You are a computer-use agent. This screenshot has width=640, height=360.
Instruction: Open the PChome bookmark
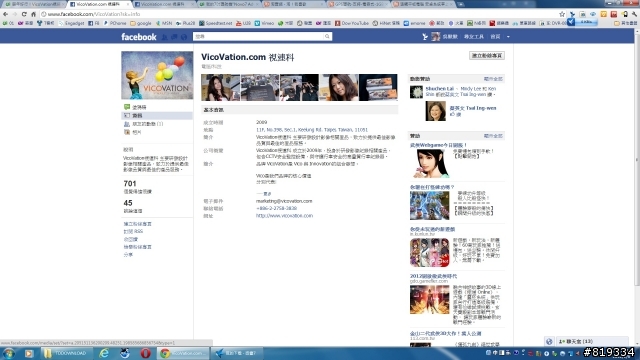pyautogui.click(x=115, y=23)
